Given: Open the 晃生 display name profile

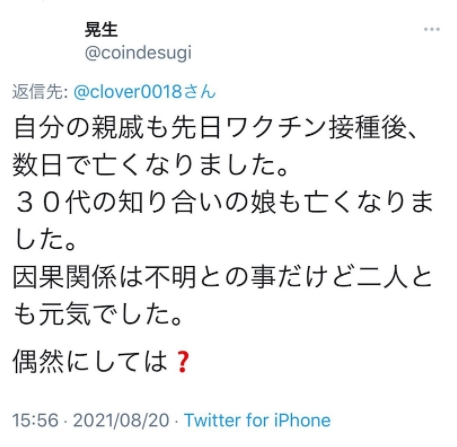Looking at the screenshot, I should pos(101,30).
